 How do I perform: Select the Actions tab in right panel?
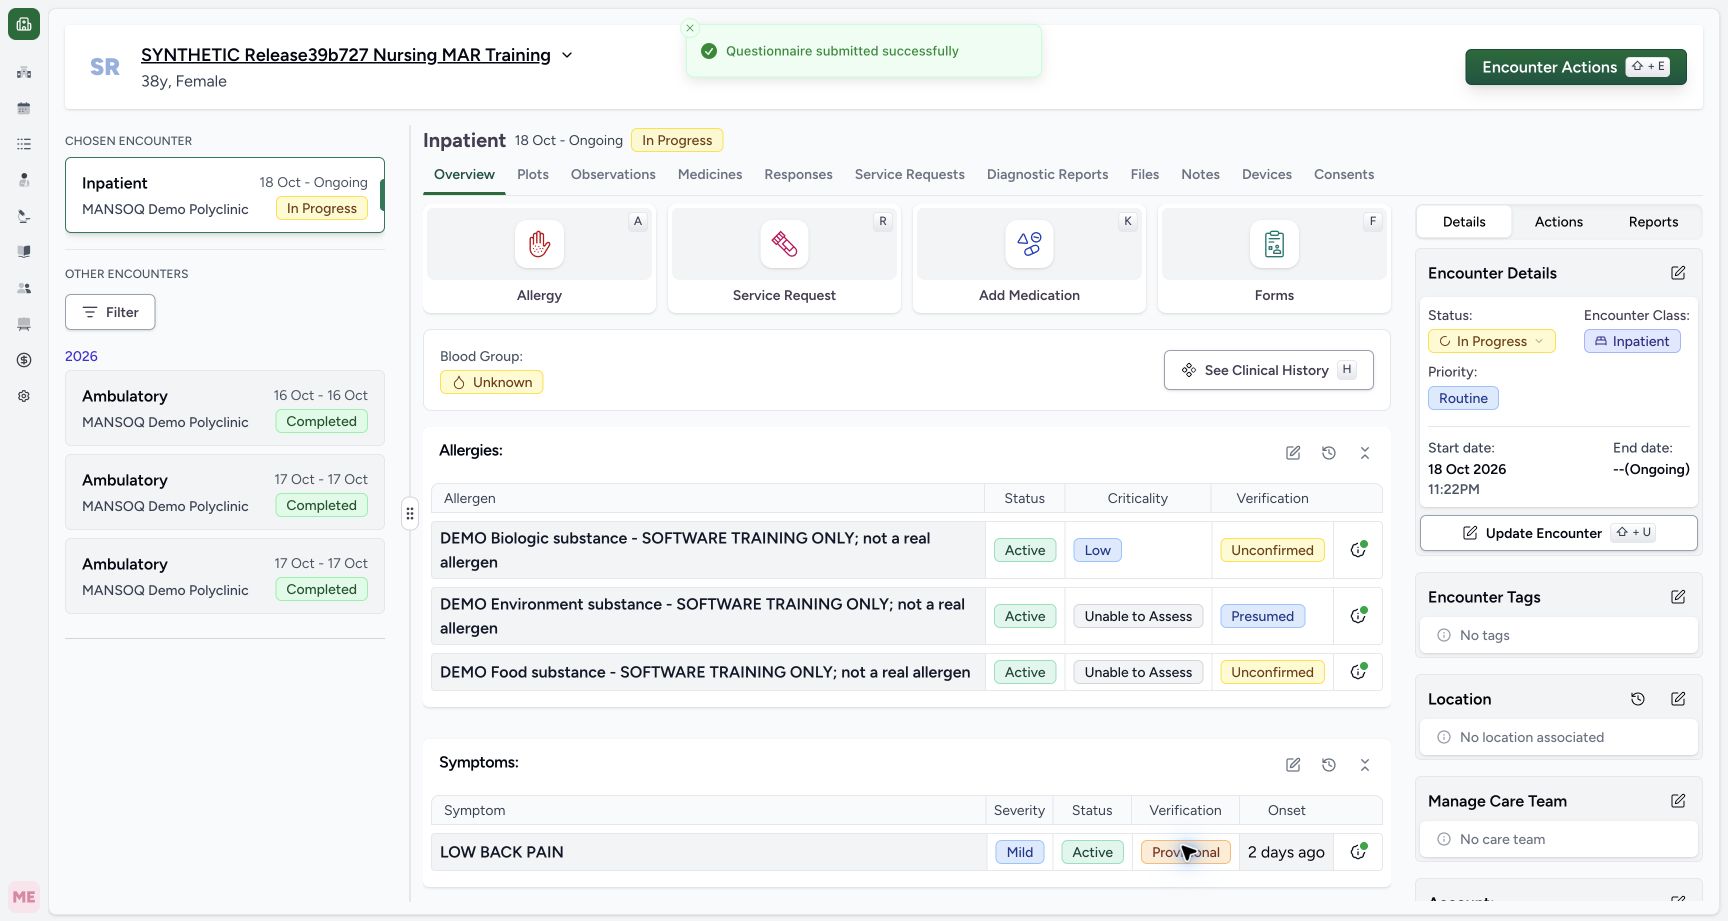coord(1559,222)
